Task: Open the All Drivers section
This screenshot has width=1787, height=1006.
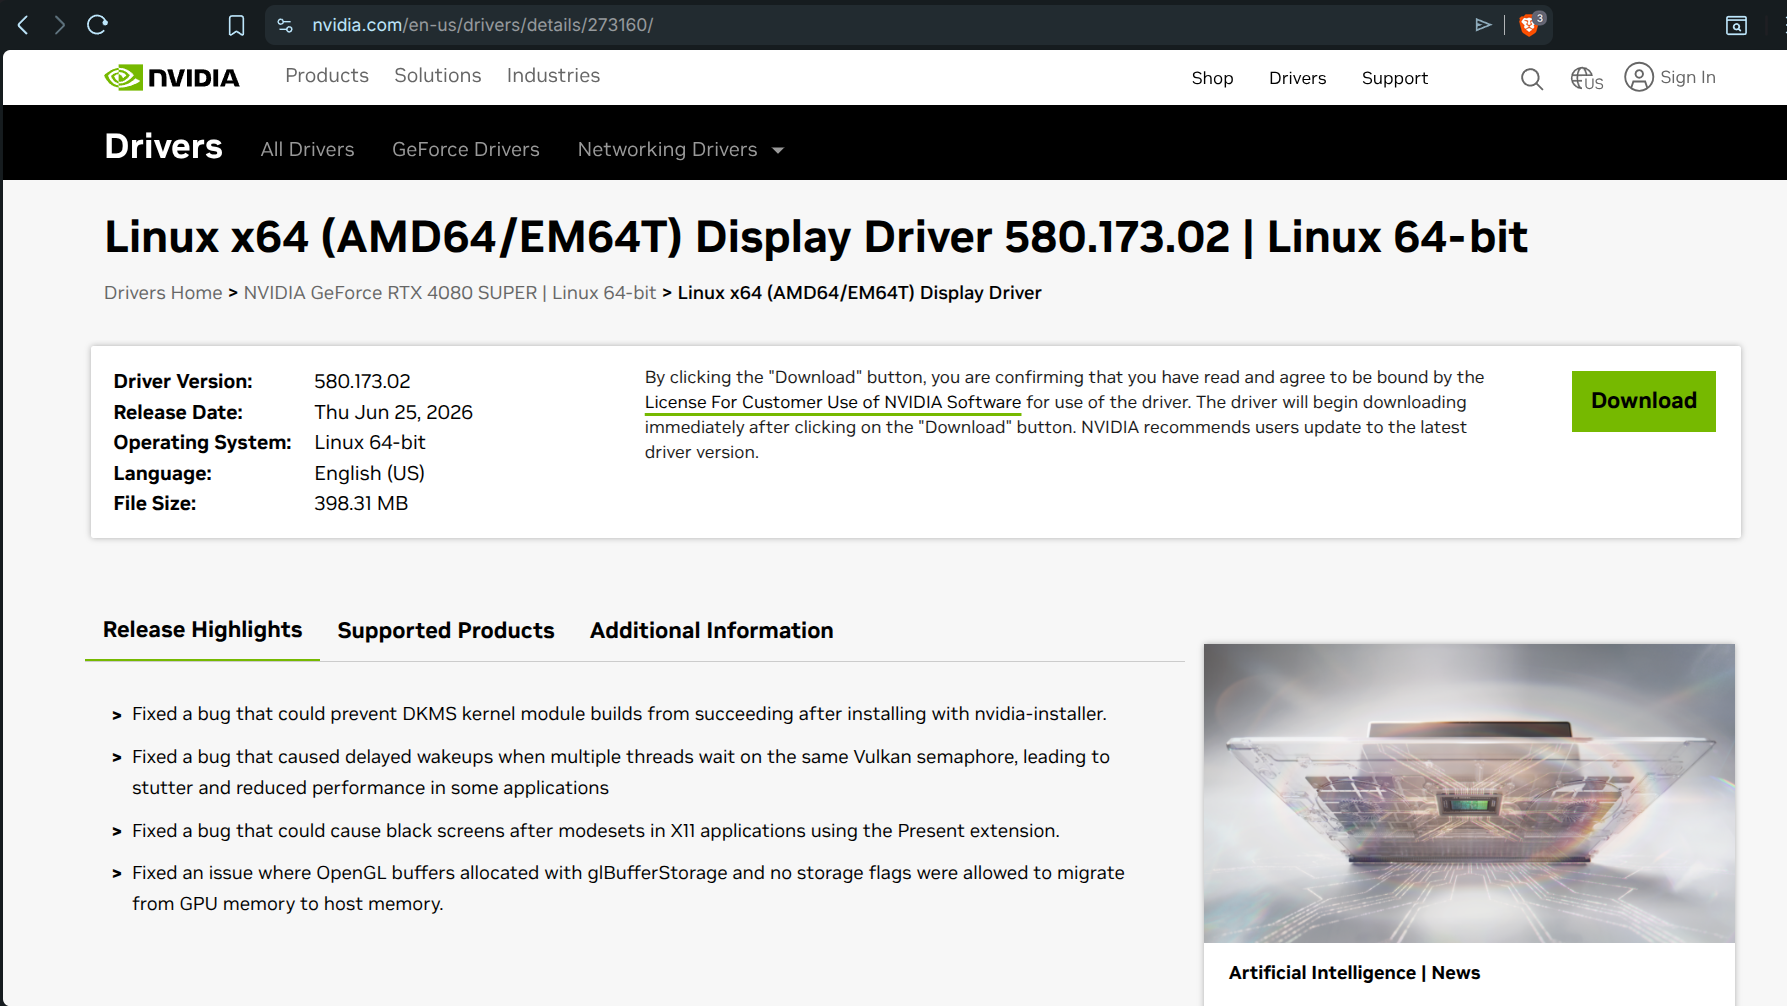Action: tap(307, 149)
